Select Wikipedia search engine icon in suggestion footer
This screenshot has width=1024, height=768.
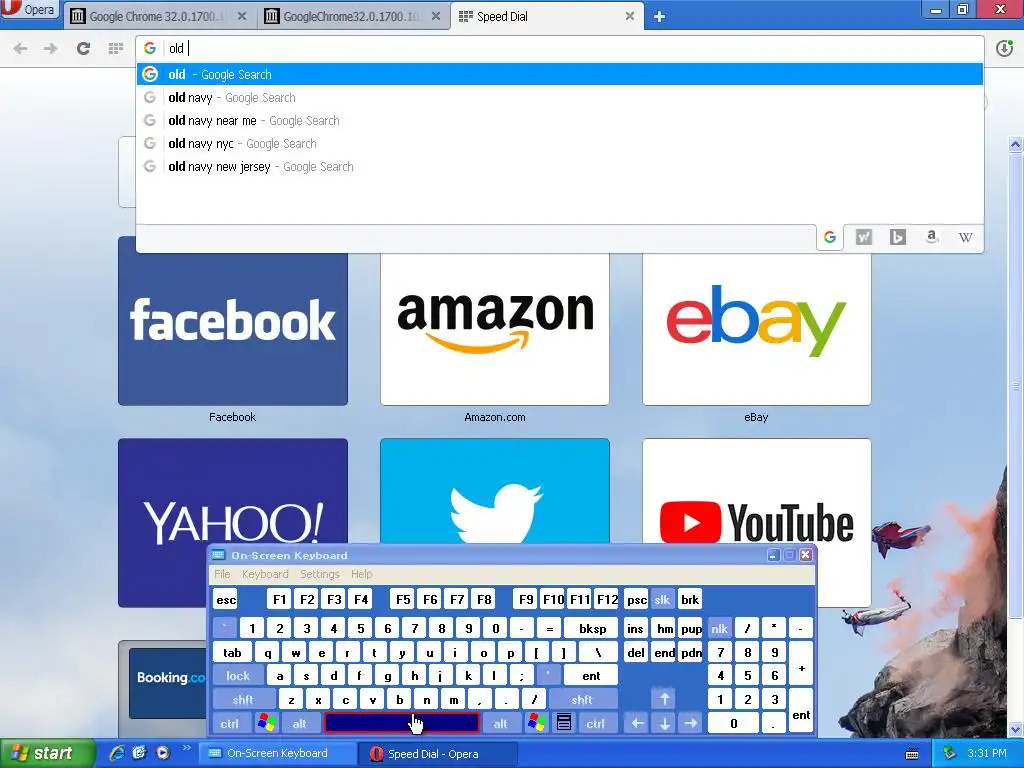(x=966, y=237)
